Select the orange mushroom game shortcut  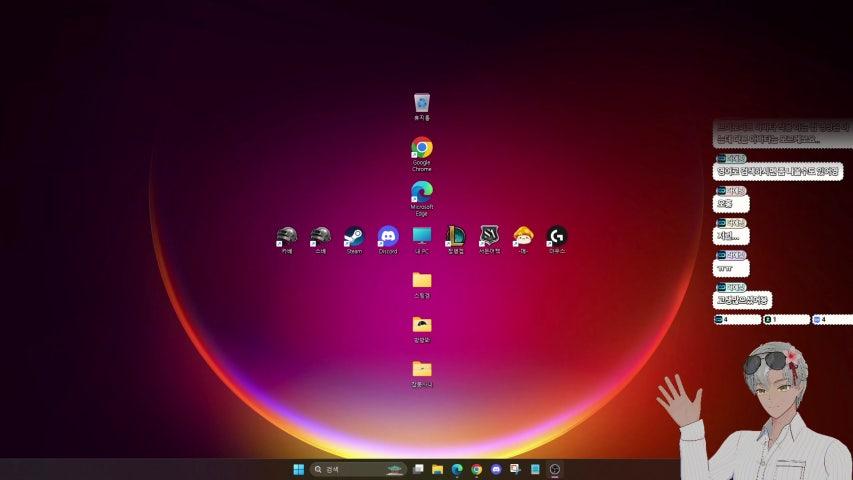tap(523, 236)
